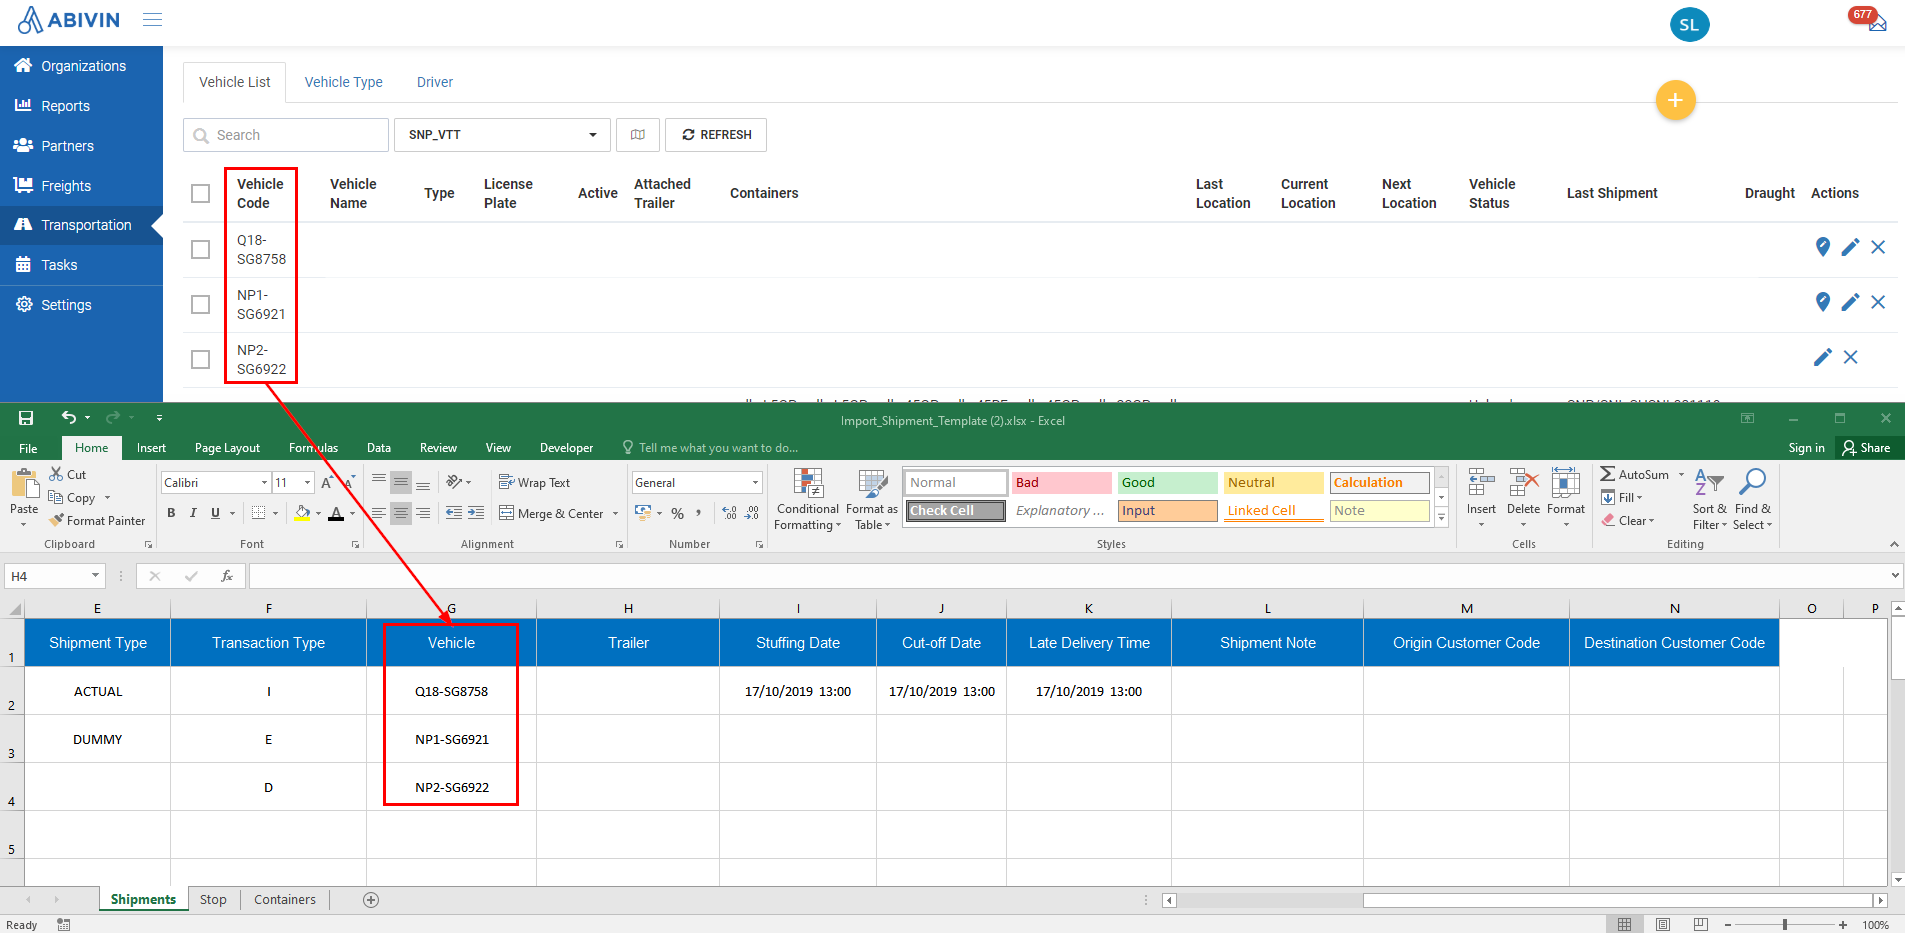Delete vehicle Q18-SG8758 X icon
The width and height of the screenshot is (1905, 933).
(x=1878, y=247)
